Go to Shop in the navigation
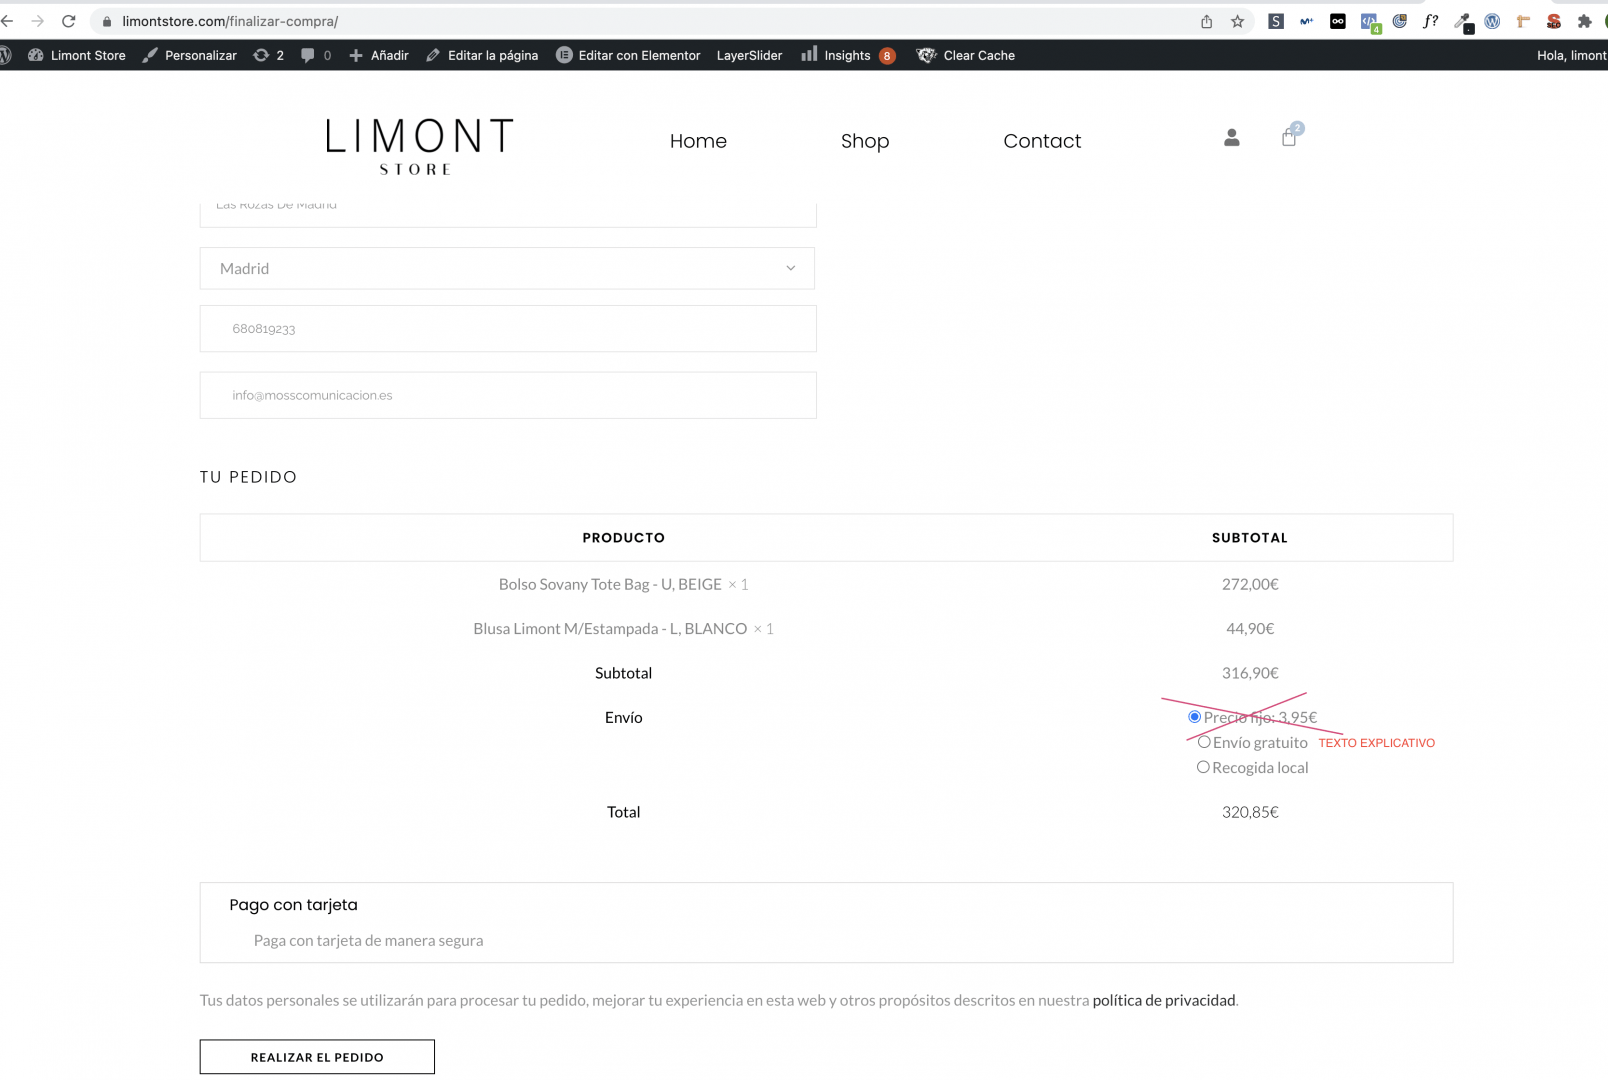This screenshot has height=1080, width=1608. coord(865,141)
